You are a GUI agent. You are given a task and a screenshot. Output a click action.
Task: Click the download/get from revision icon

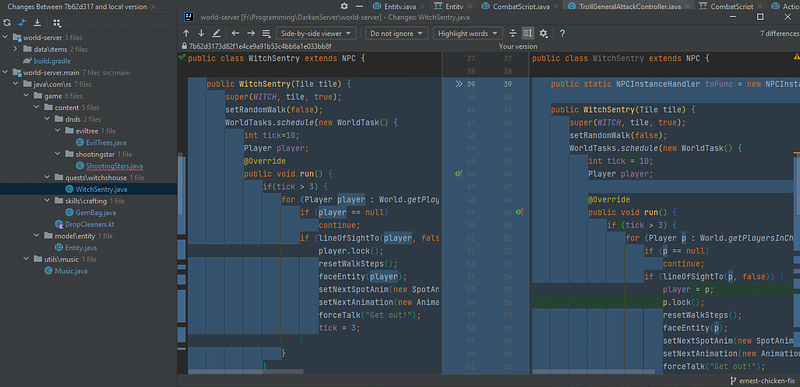37,23
